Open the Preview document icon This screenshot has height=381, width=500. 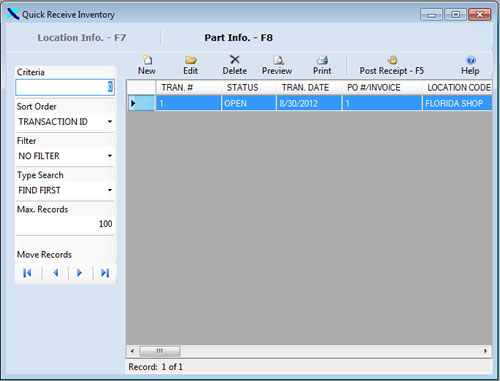point(278,60)
